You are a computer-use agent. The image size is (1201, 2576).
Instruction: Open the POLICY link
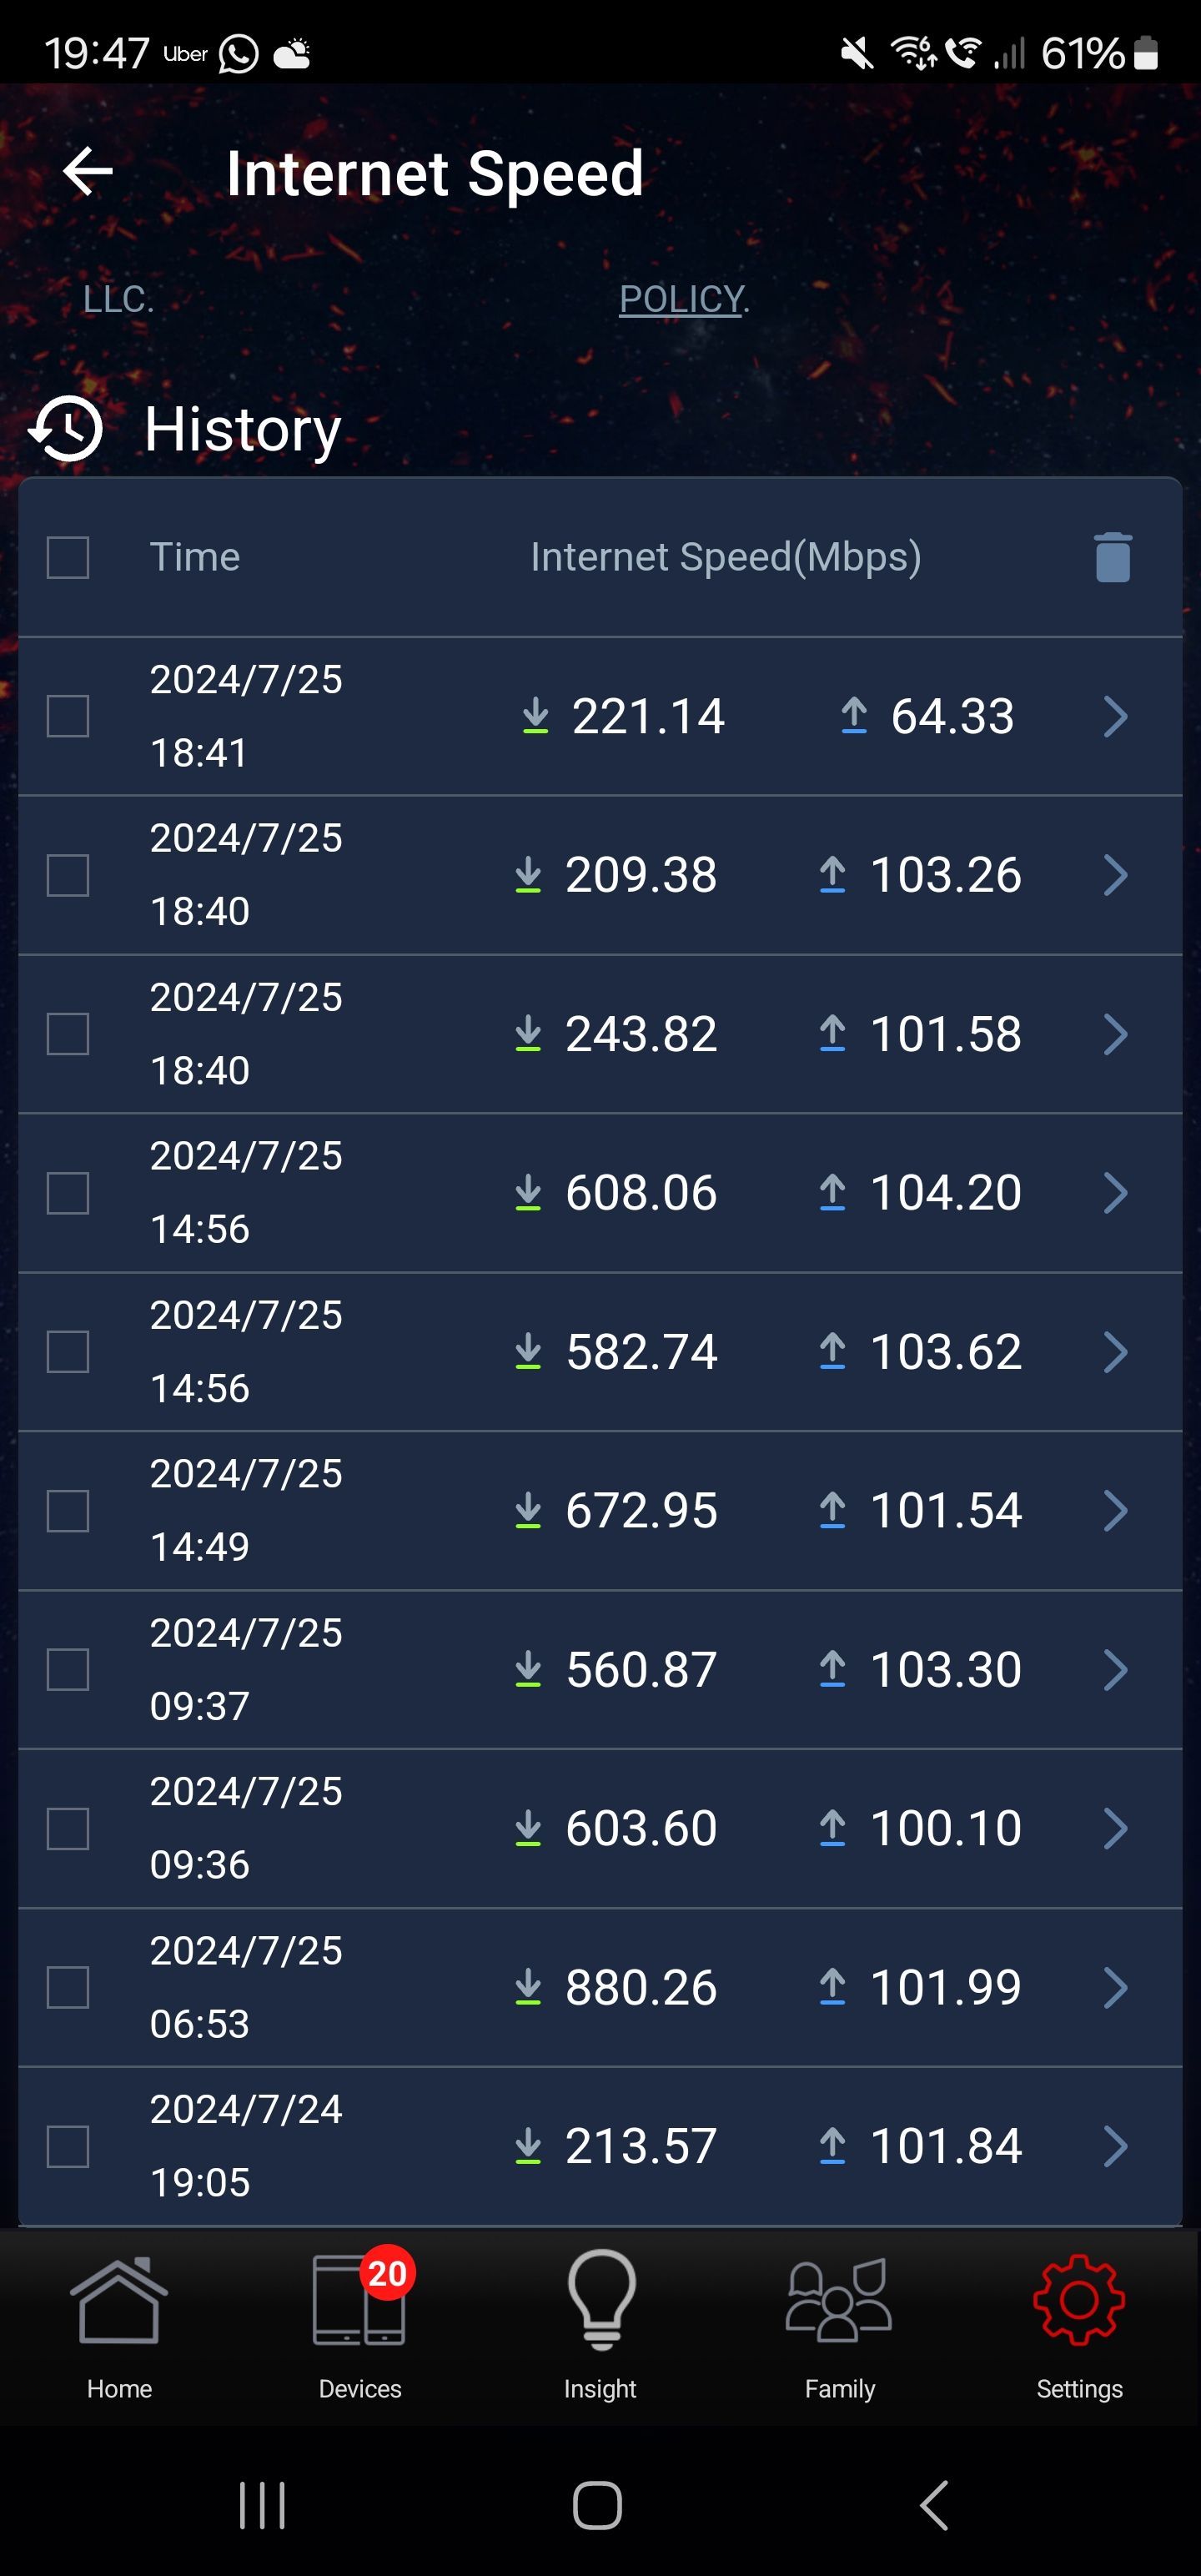tap(682, 299)
